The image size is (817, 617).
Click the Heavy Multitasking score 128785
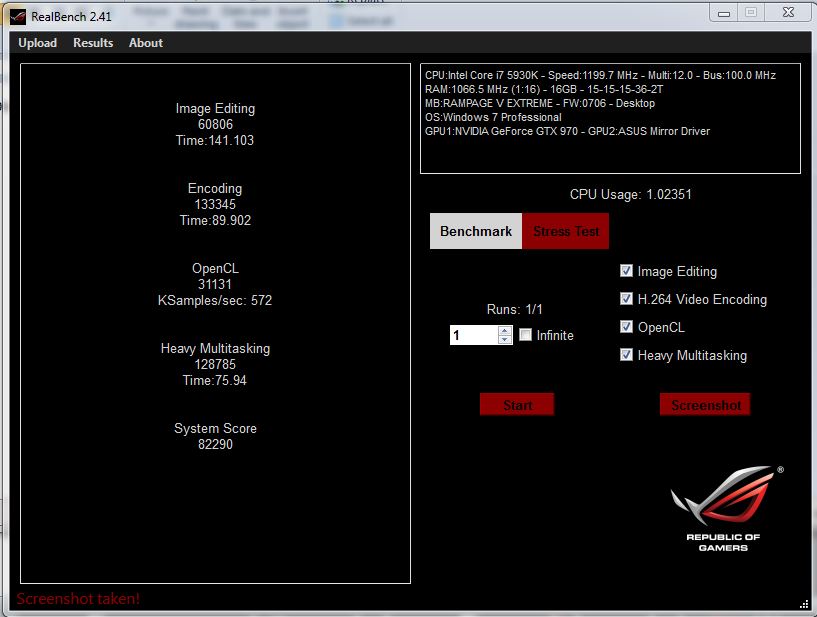tap(215, 364)
